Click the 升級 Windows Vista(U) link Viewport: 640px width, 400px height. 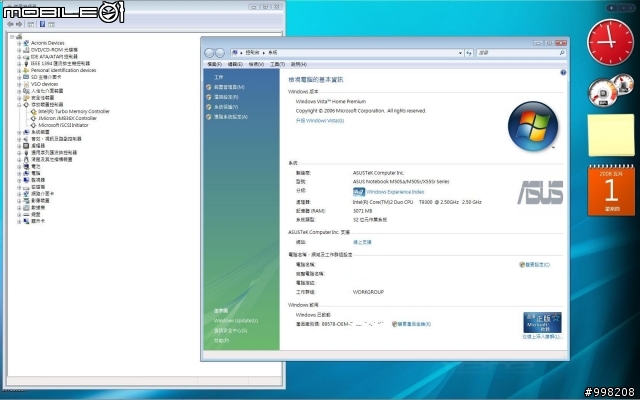click(320, 121)
